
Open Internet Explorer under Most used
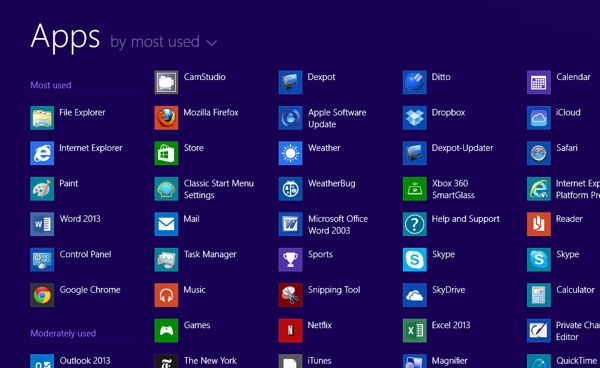pyautogui.click(x=76, y=153)
